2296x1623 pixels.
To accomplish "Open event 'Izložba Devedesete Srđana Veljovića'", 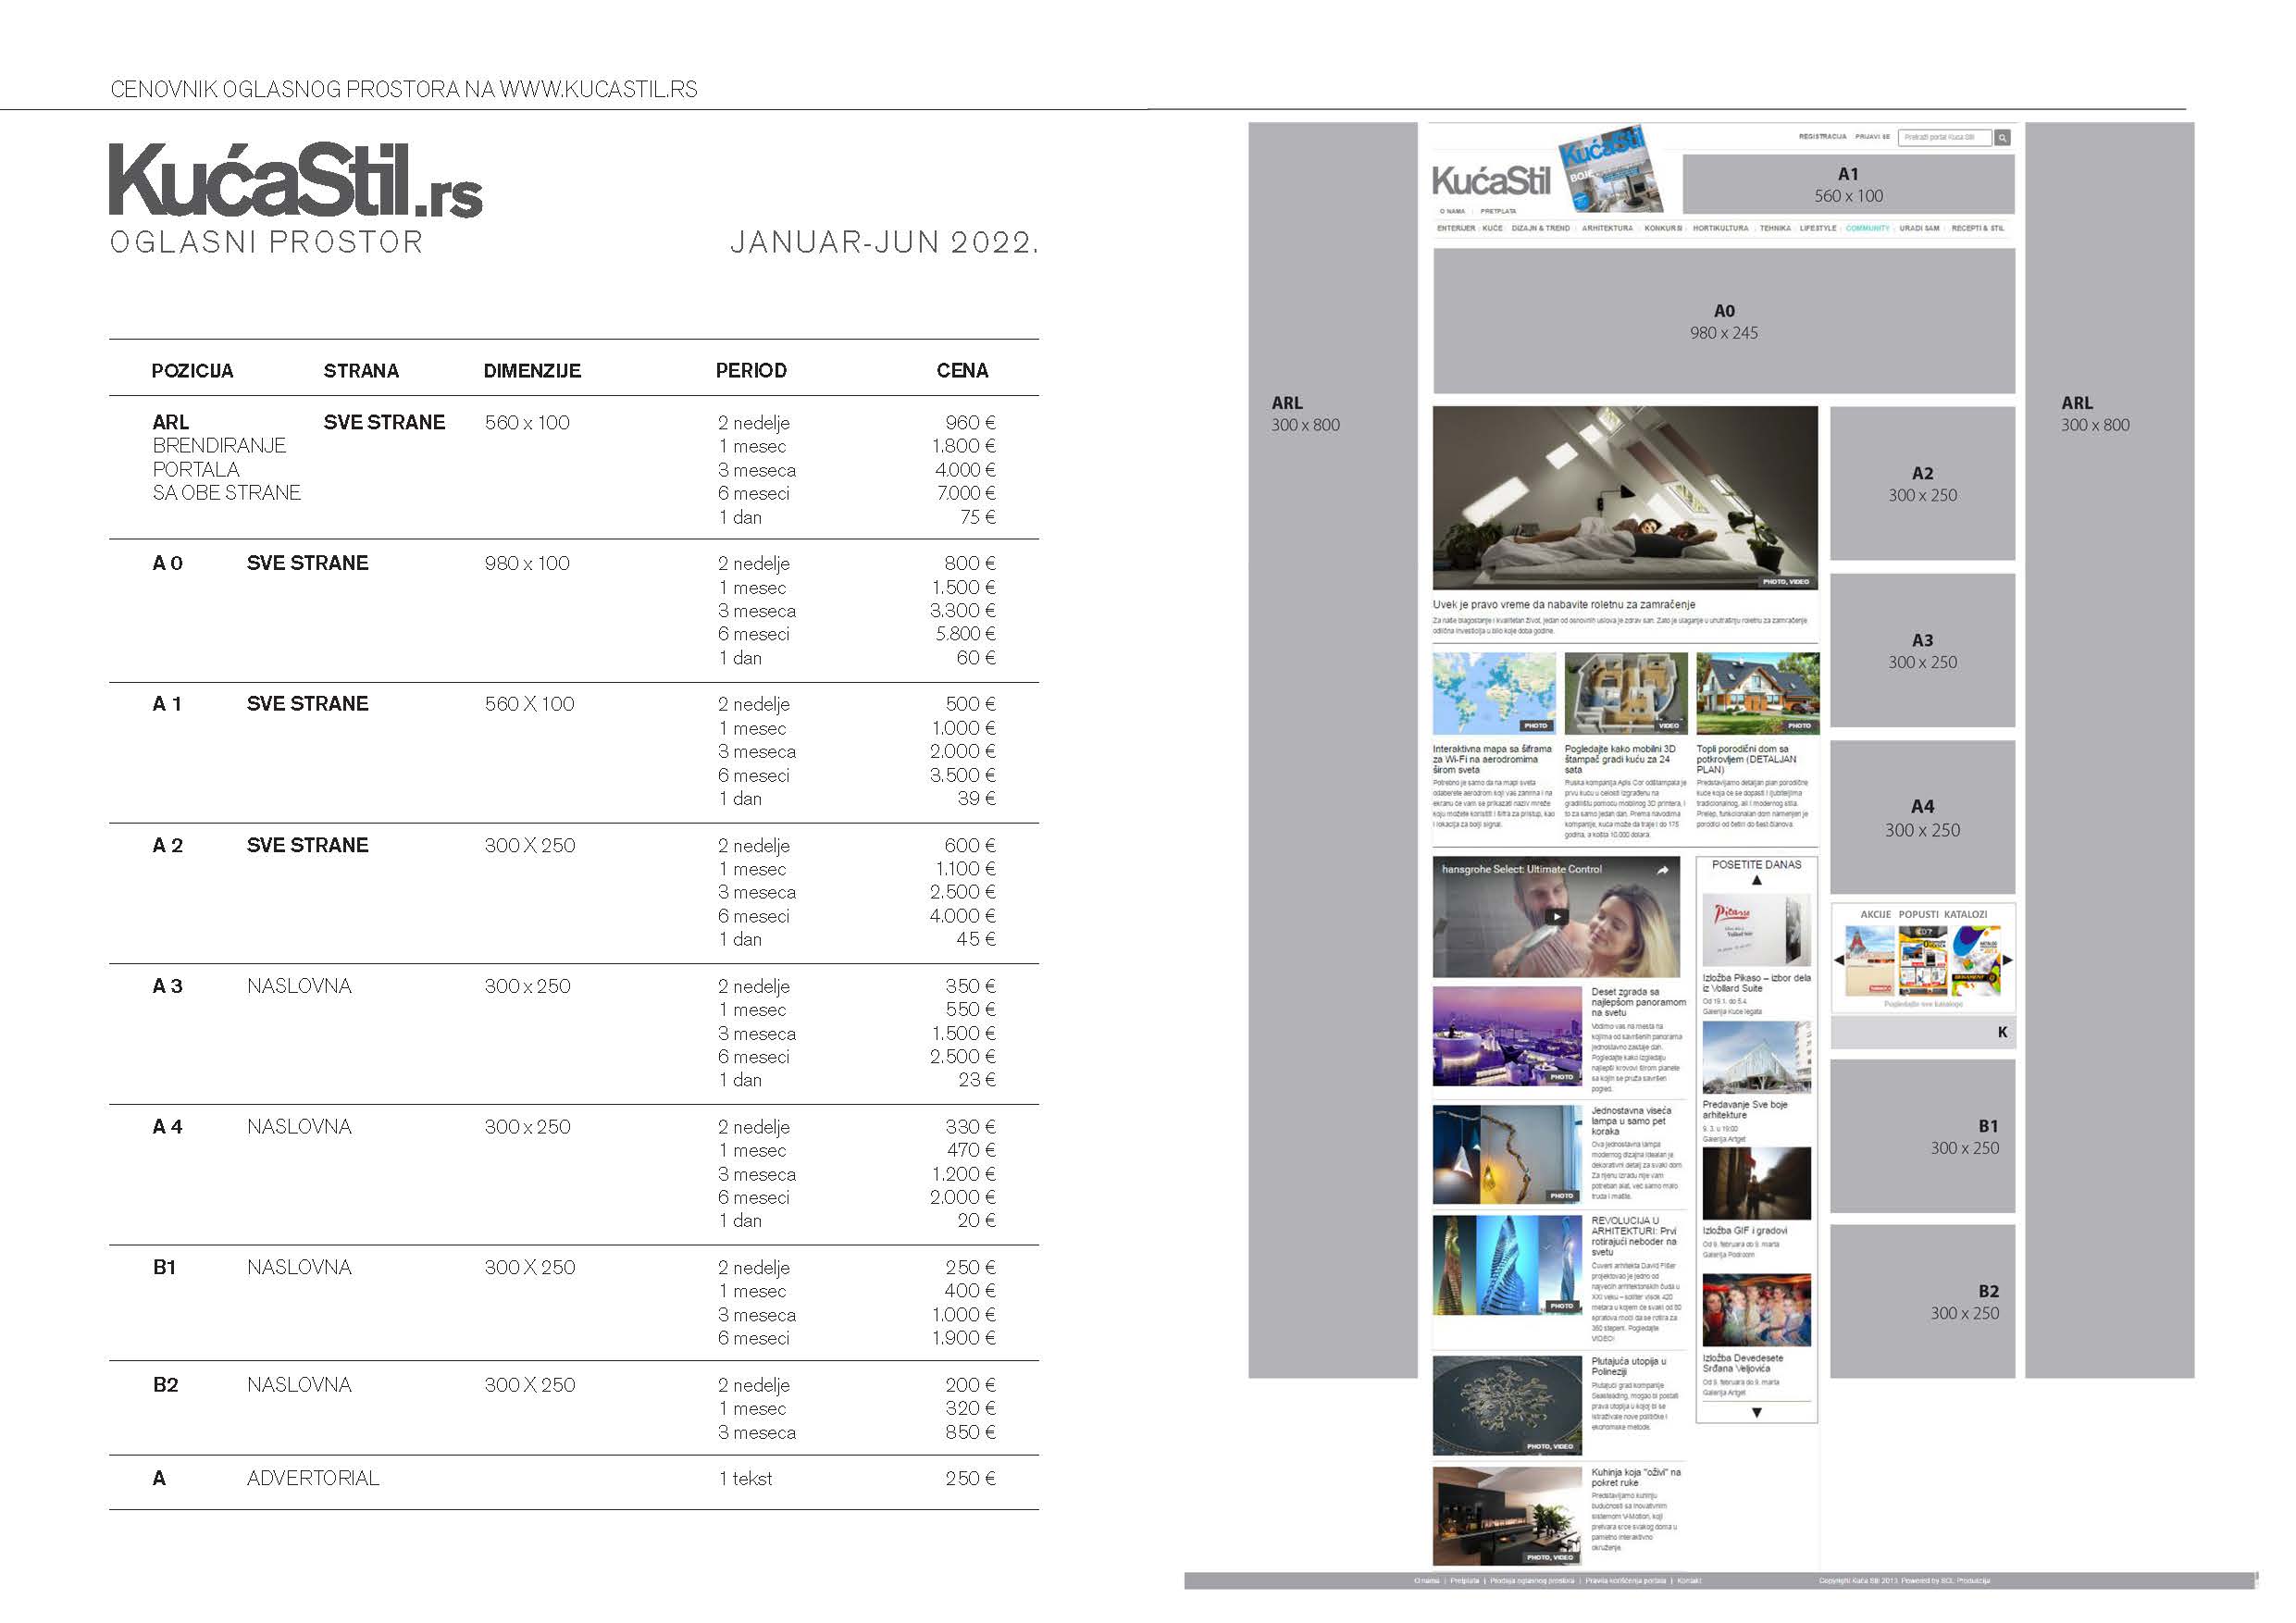I will 1743,1363.
